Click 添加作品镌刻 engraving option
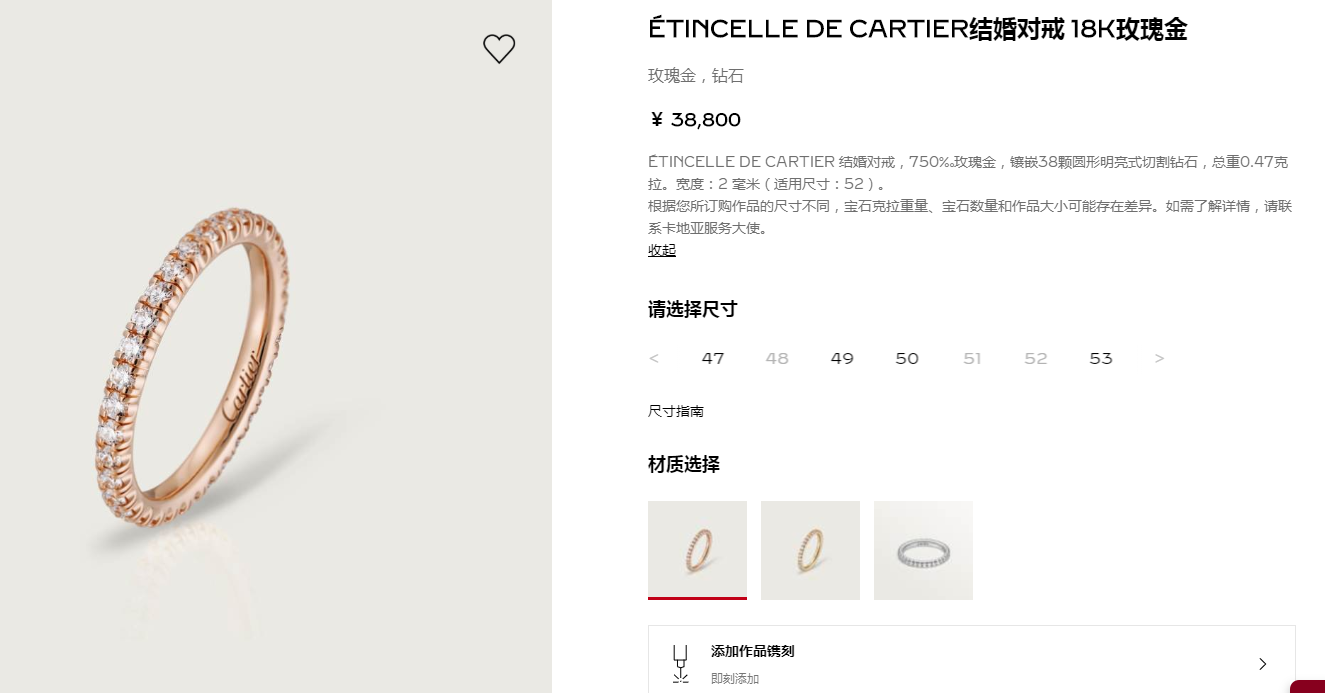 coord(753,651)
